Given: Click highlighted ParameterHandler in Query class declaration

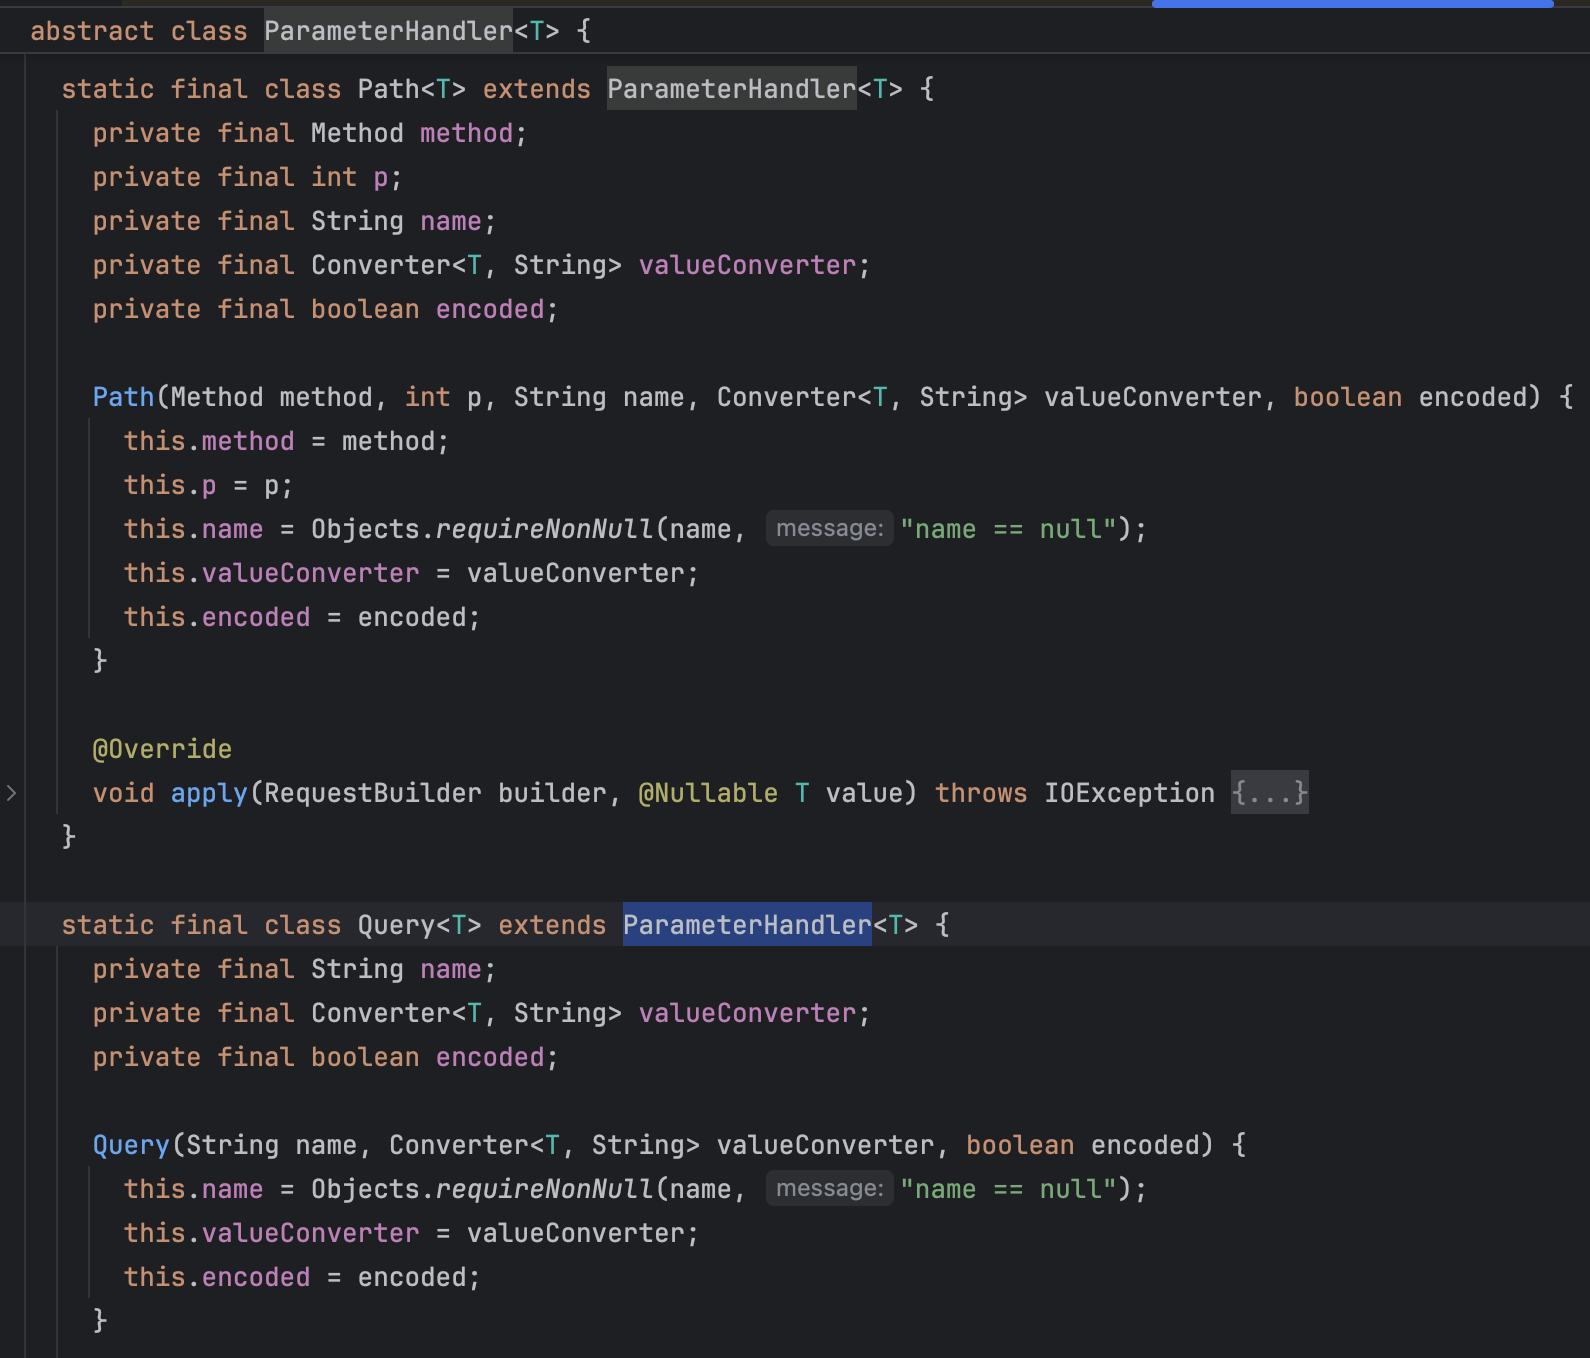Looking at the screenshot, I should tap(747, 925).
